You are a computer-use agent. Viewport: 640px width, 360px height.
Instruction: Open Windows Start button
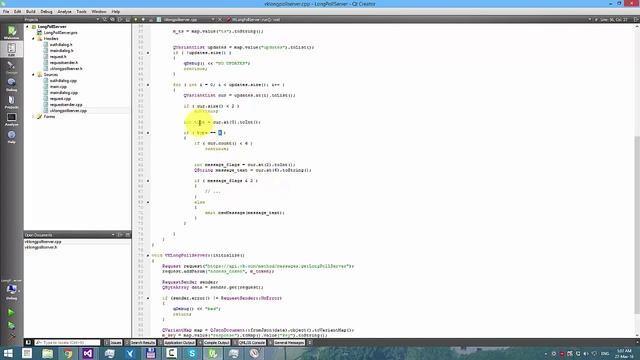click(8, 353)
